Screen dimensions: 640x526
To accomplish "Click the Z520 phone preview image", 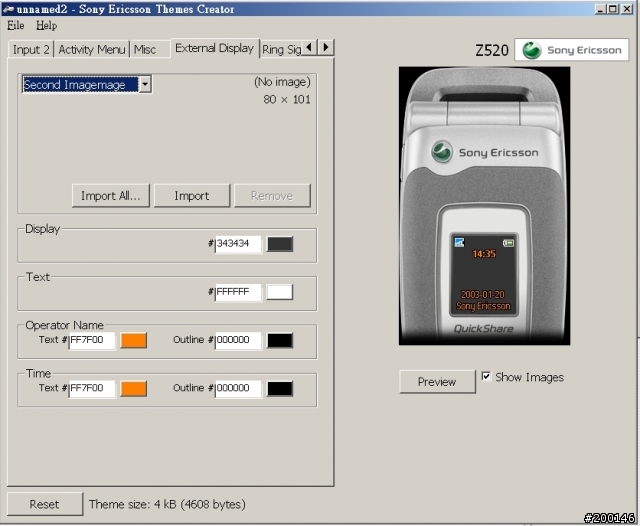I will tap(484, 206).
